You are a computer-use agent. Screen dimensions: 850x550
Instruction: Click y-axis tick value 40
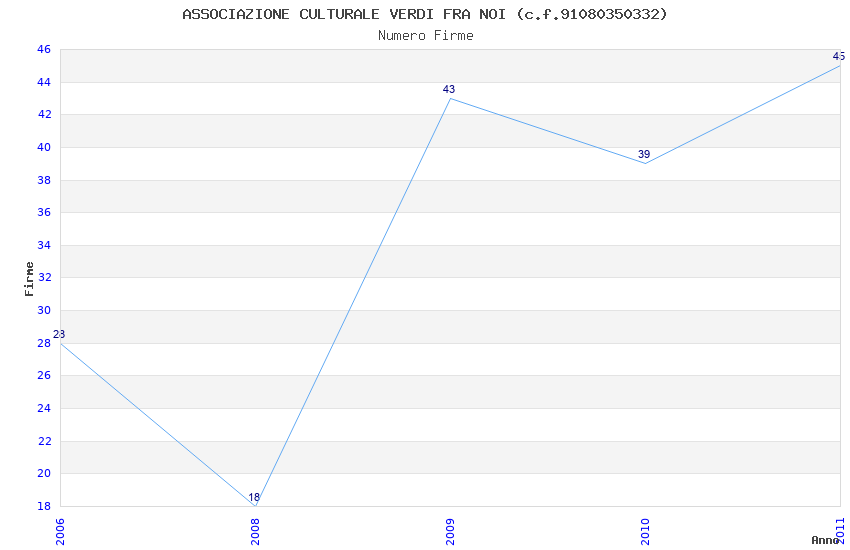(44, 147)
